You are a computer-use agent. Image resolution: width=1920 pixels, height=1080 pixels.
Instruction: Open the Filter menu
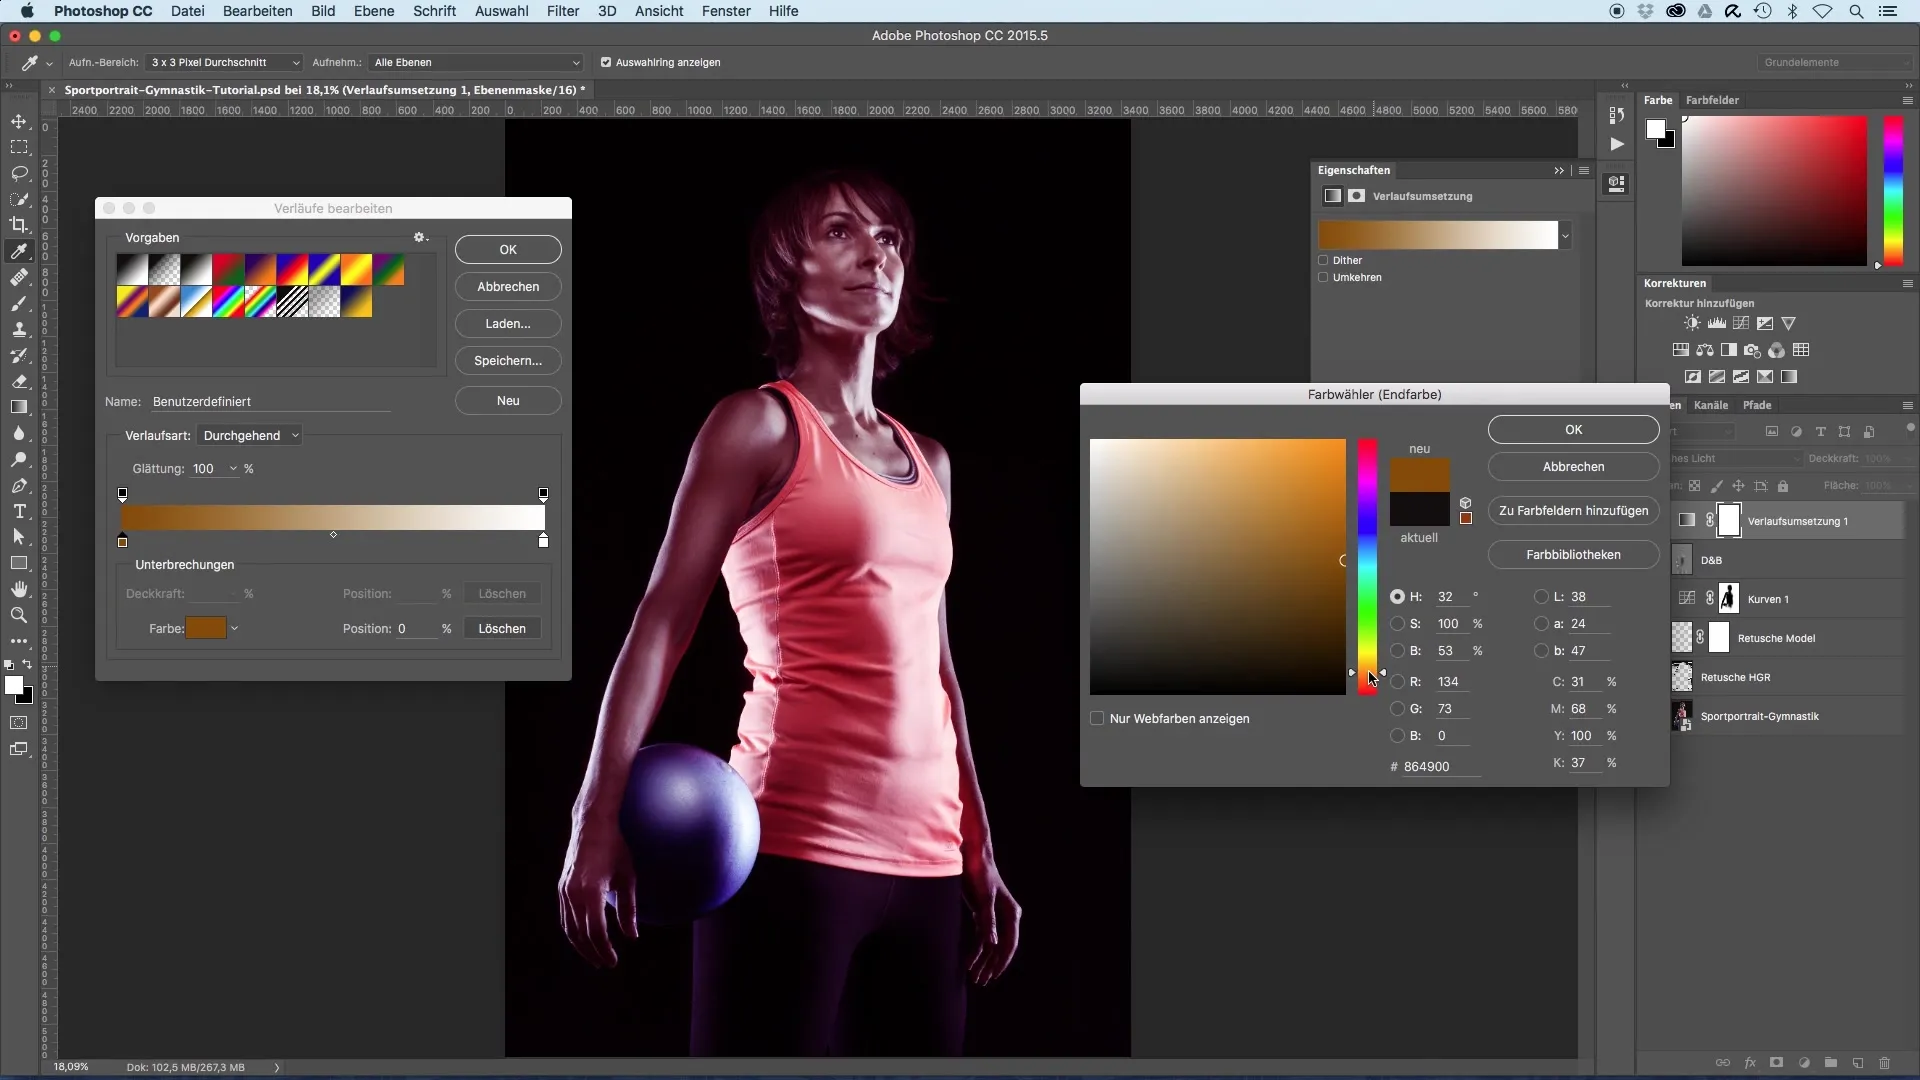pyautogui.click(x=563, y=11)
